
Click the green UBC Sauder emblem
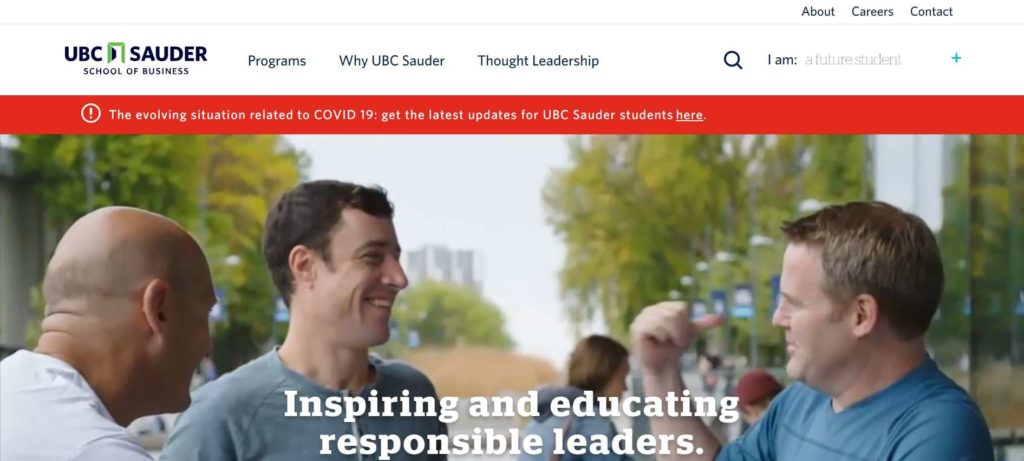coord(116,53)
